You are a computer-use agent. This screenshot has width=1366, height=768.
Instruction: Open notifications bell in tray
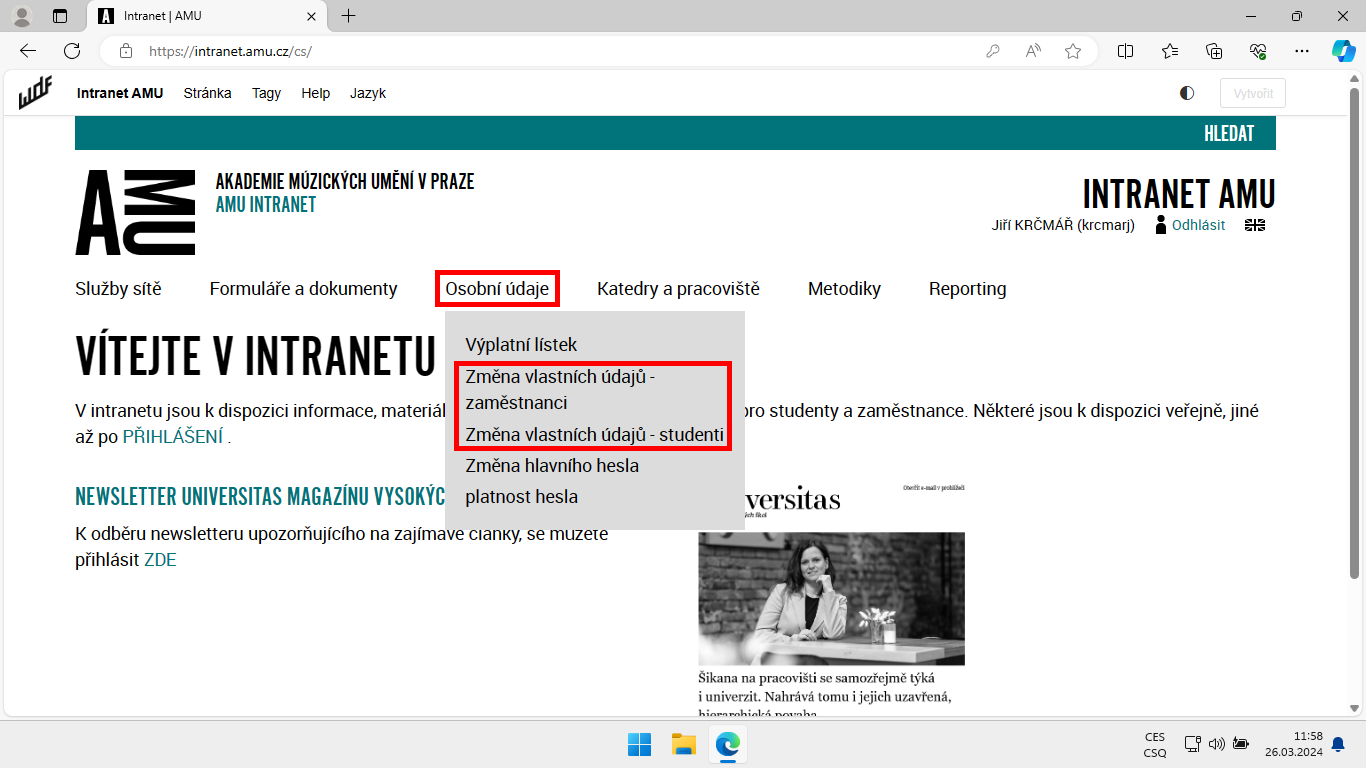[x=1338, y=744]
